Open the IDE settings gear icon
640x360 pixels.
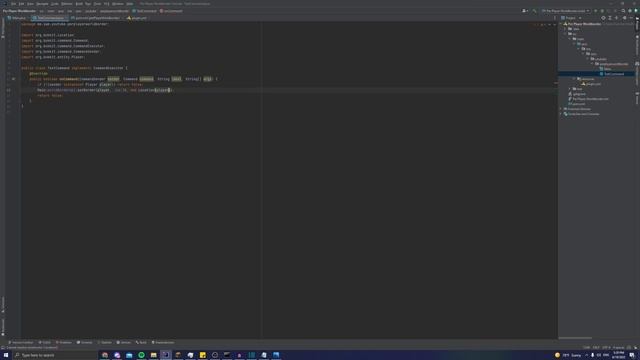(630, 11)
